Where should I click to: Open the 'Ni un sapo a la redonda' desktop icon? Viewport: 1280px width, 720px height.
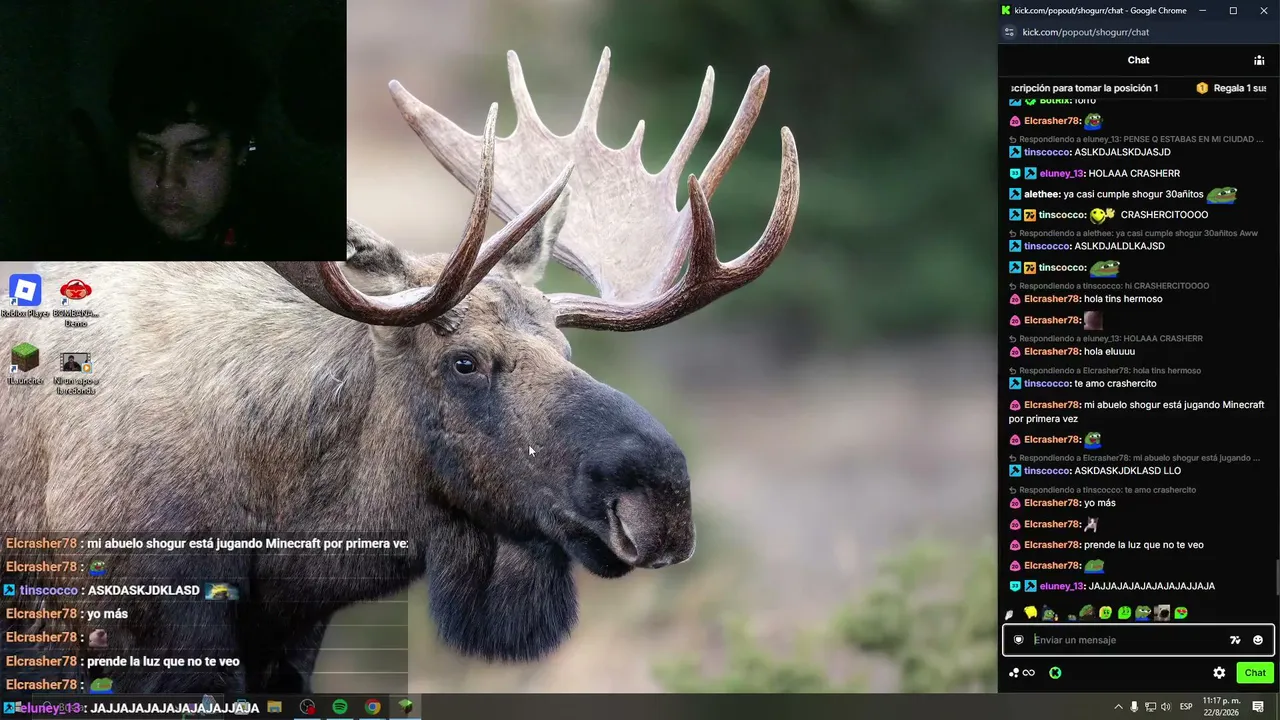75,373
